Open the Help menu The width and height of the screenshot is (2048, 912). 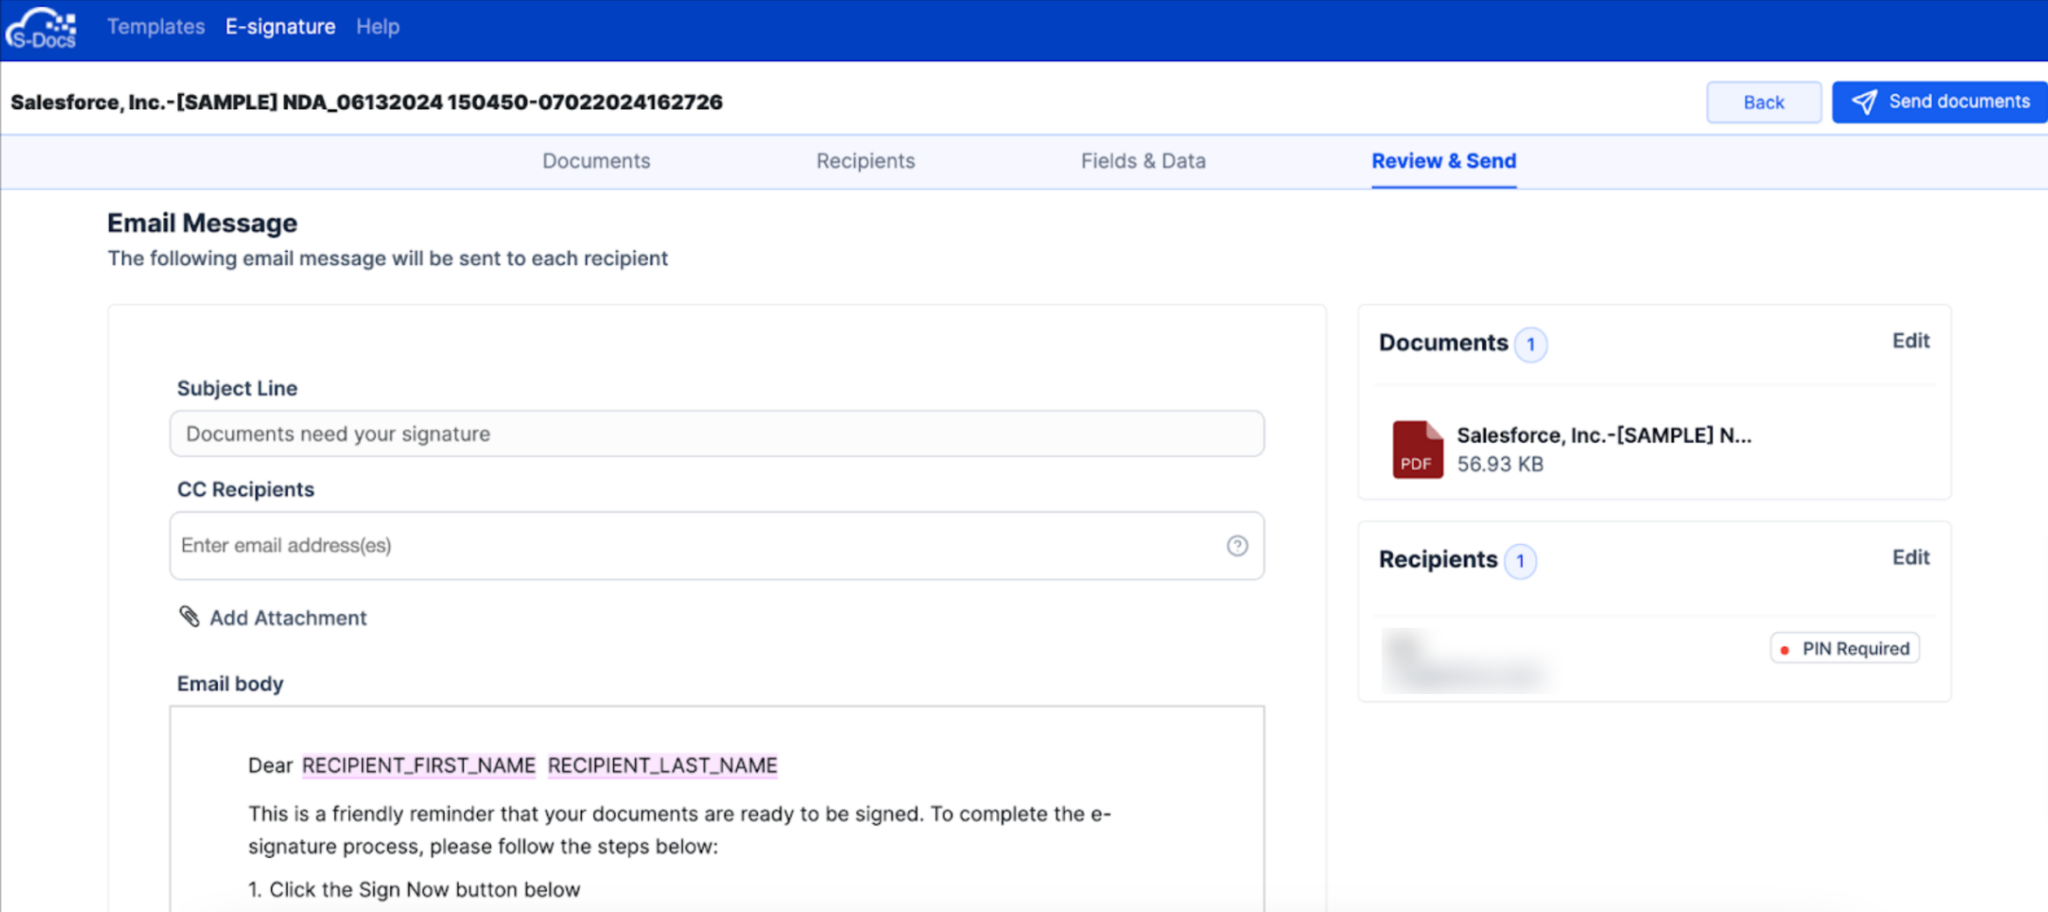pyautogui.click(x=377, y=26)
